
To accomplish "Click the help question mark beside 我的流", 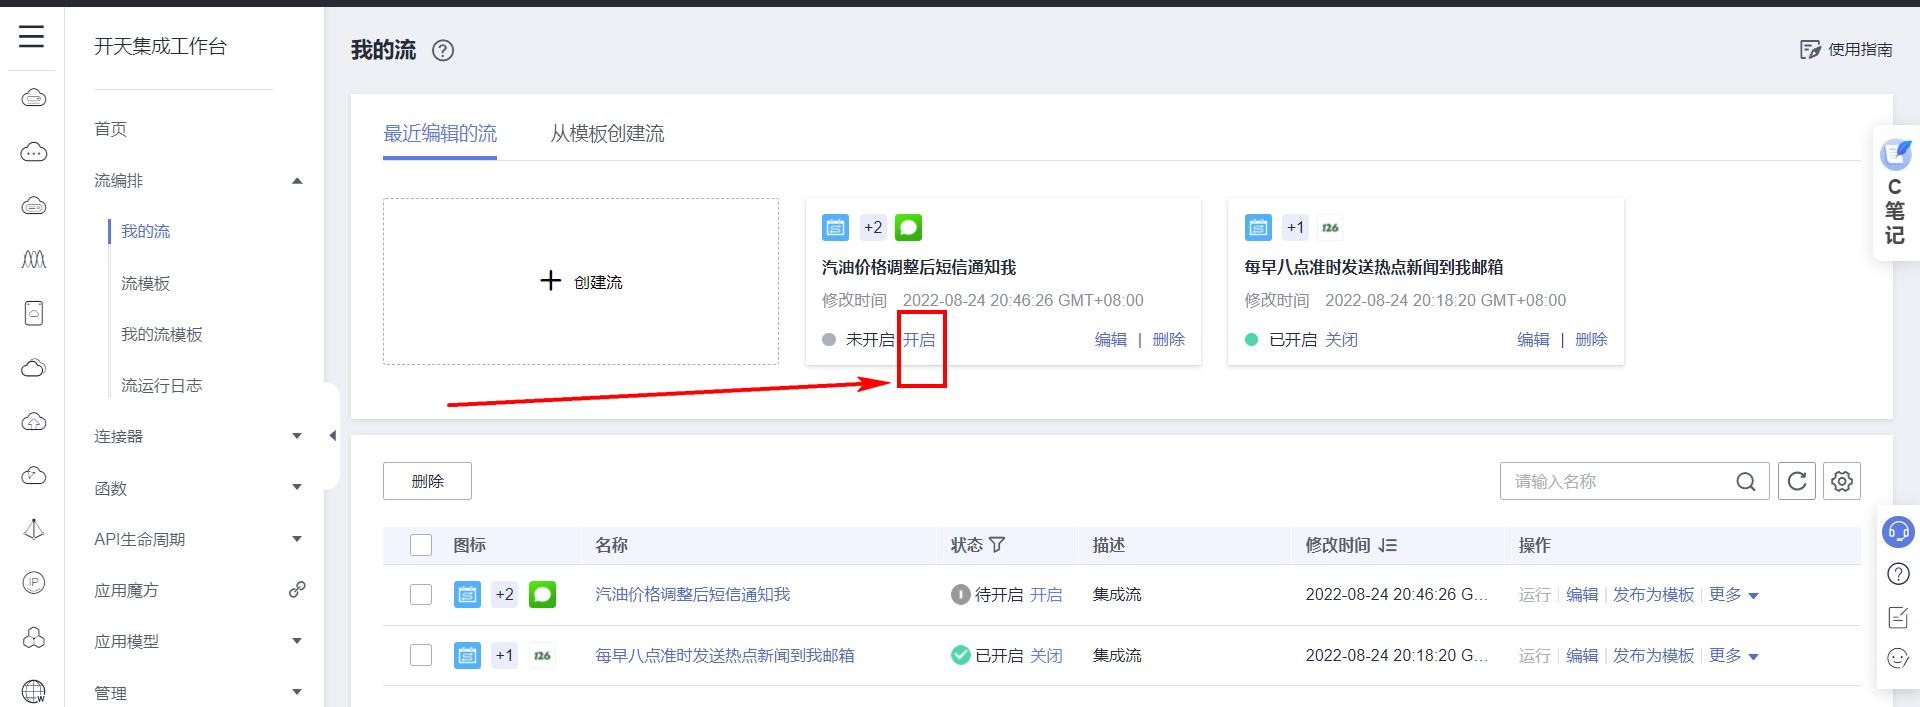I will tap(443, 50).
